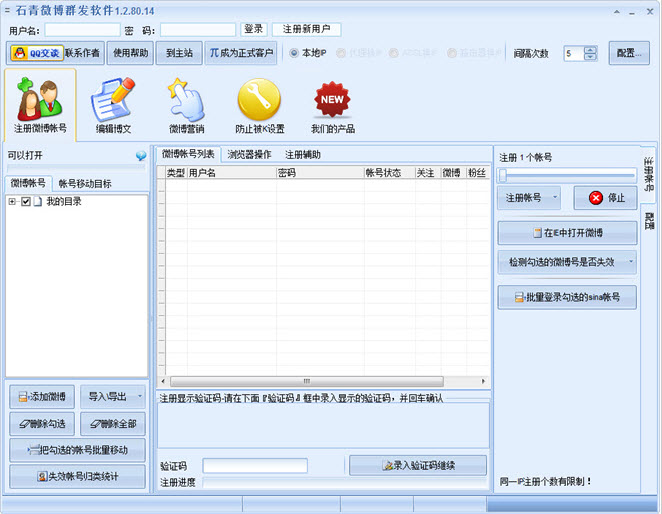Viewport: 662px width, 514px height.
Task: Open the 防止被K设置 wrench settings
Action: point(260,106)
